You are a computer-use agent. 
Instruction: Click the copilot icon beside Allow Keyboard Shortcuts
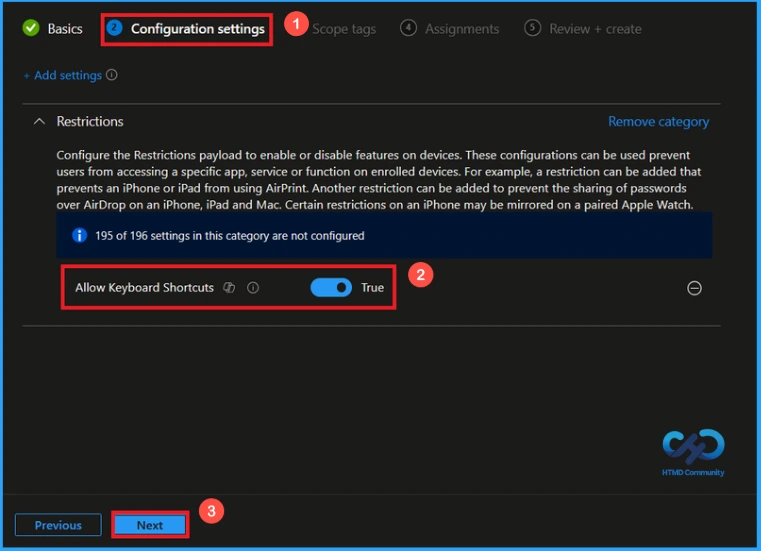tap(229, 287)
